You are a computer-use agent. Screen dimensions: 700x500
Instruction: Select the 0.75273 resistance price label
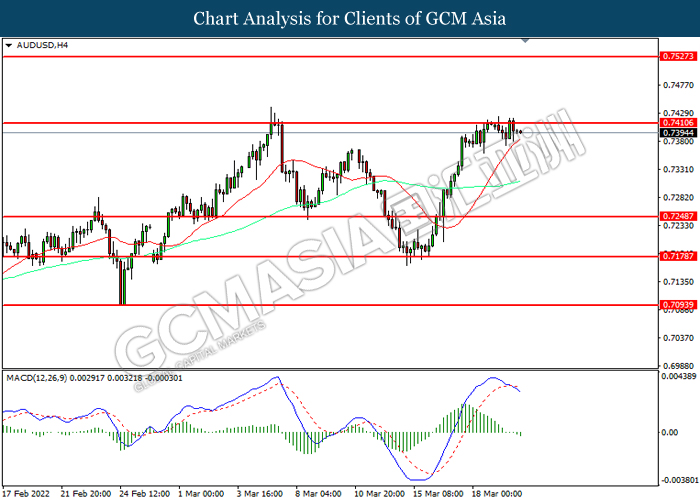pos(678,56)
